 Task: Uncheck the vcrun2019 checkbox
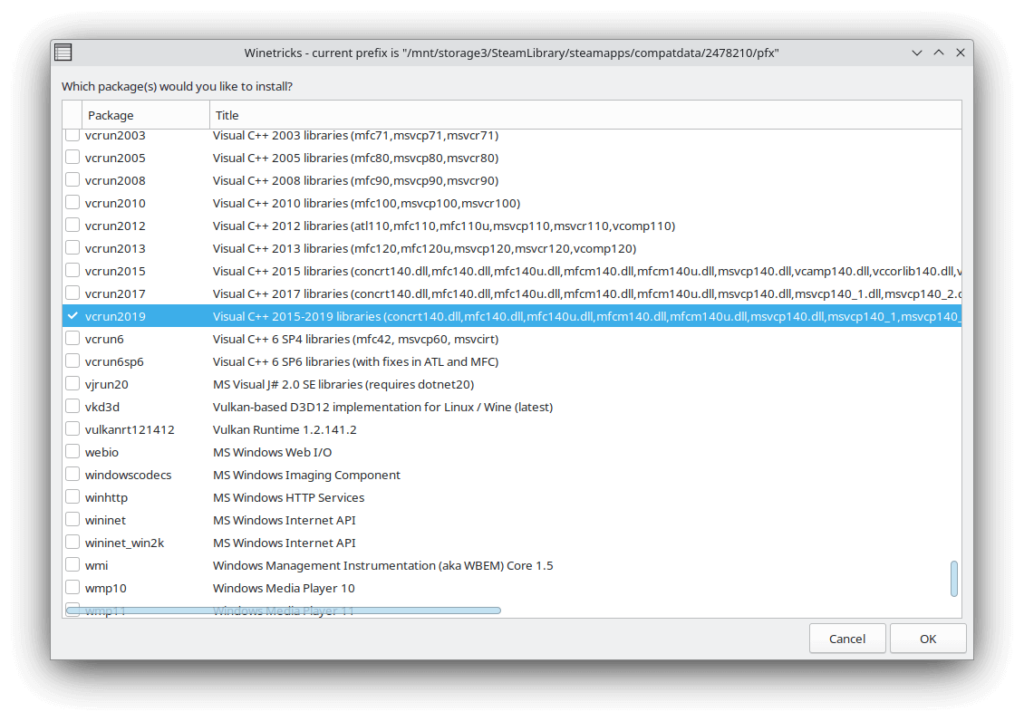pos(72,315)
